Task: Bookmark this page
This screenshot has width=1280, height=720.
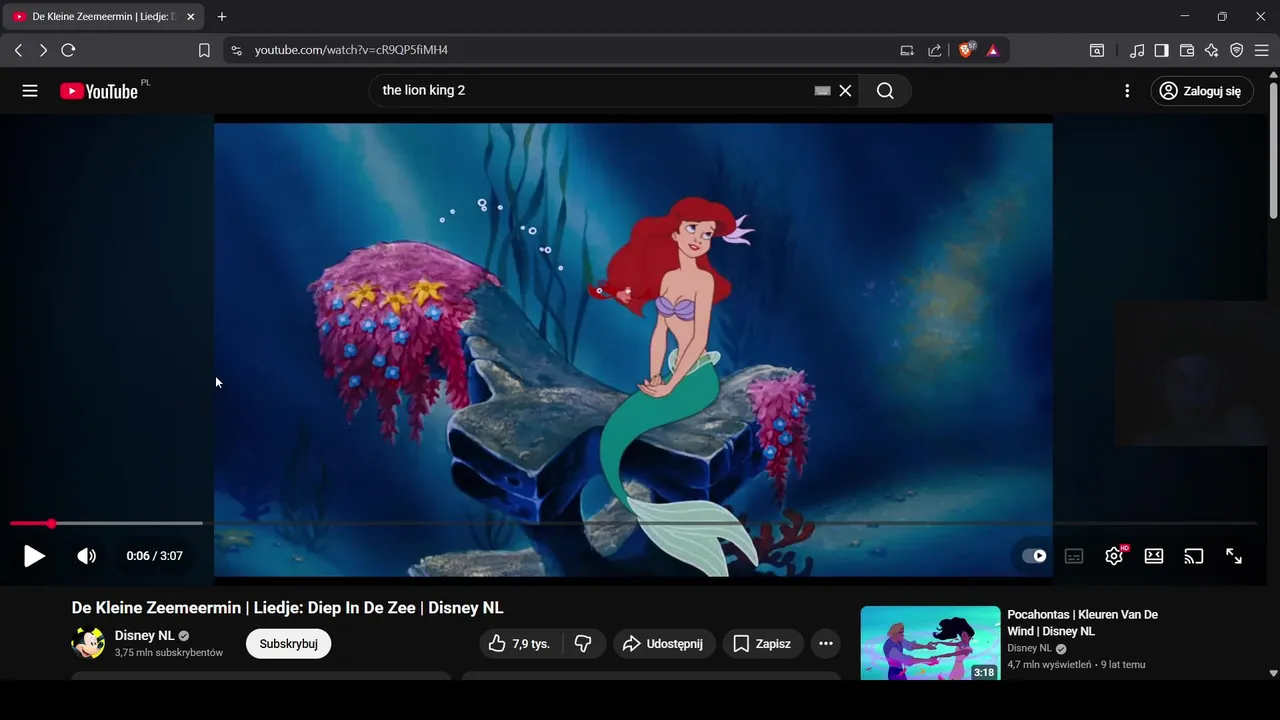Action: 204,50
